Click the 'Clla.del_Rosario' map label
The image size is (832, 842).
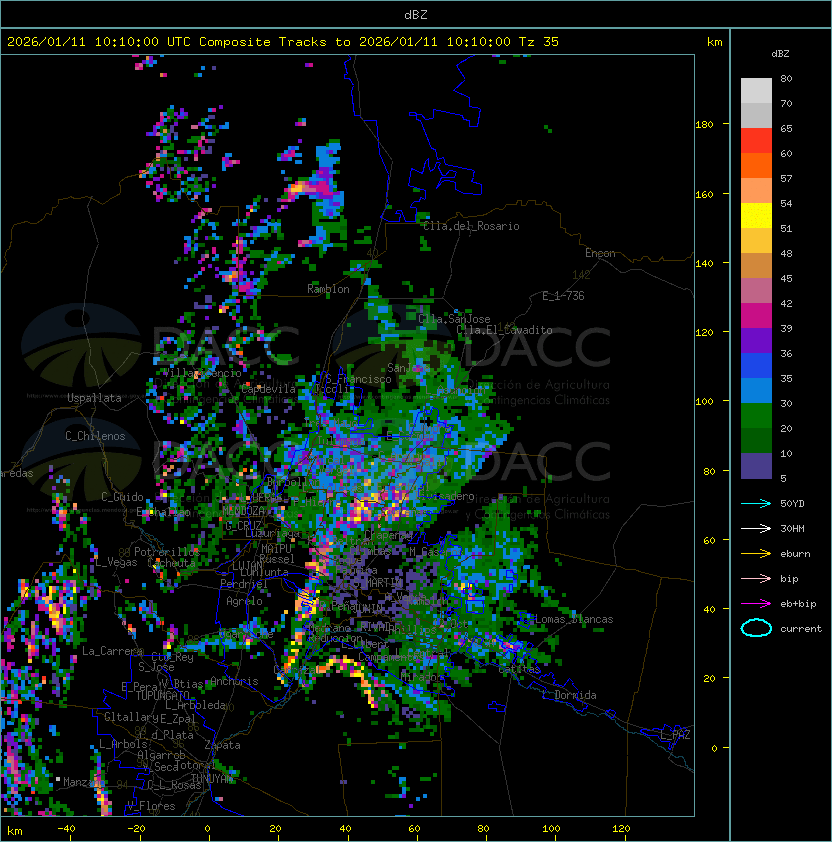tap(471, 226)
